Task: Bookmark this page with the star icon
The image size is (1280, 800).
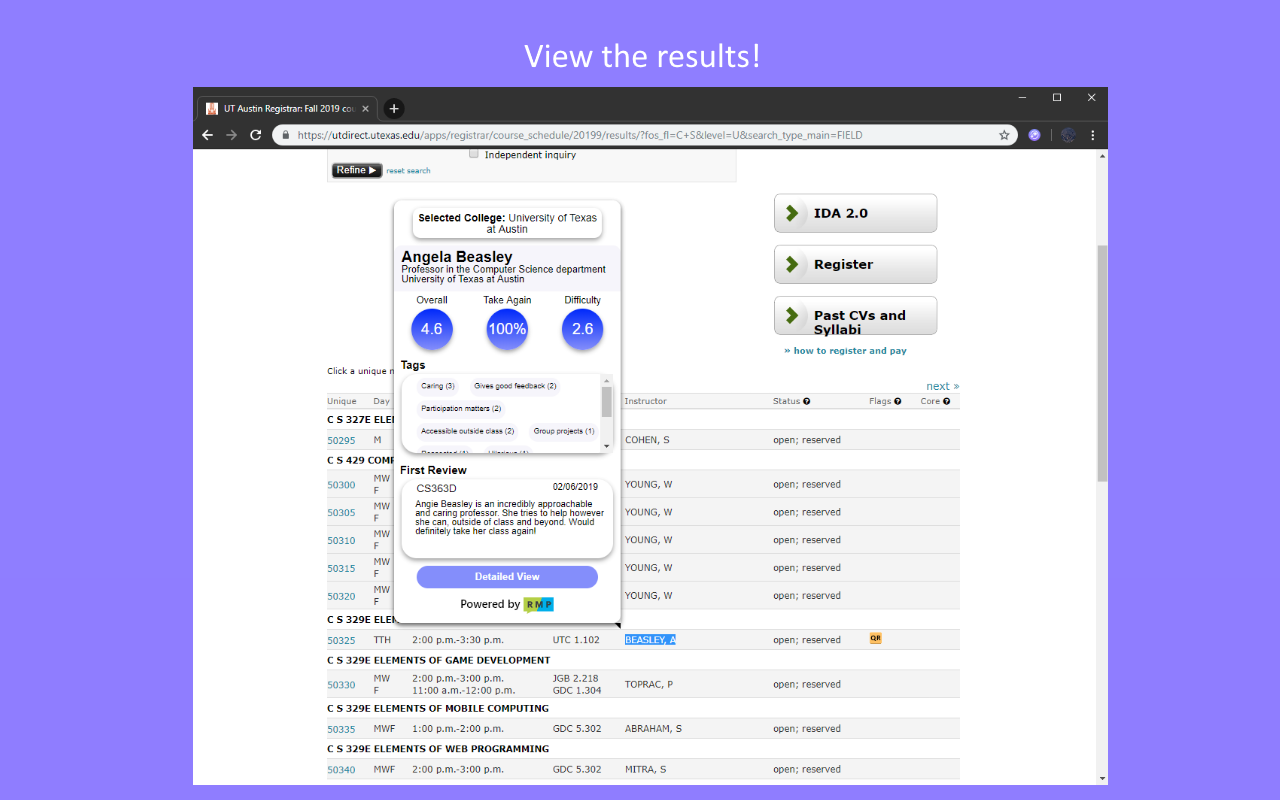Action: click(x=1004, y=135)
